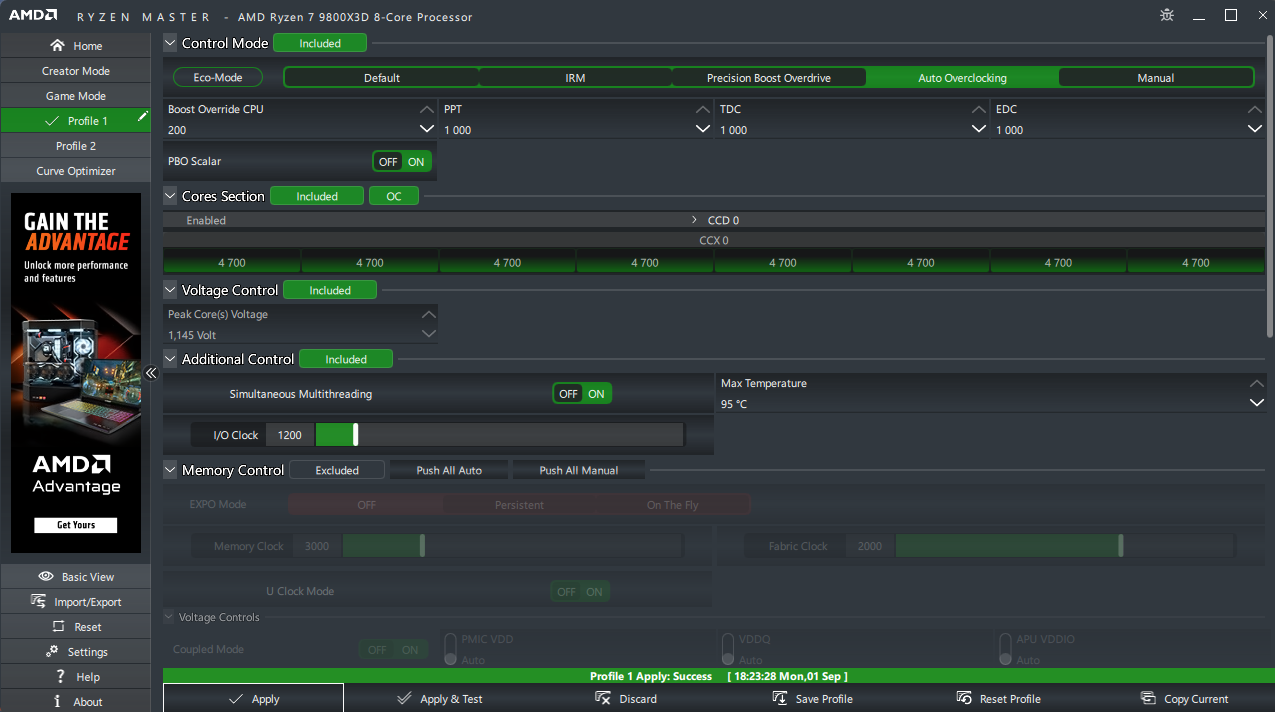
Task: Collapse the Voltage Controls subsection
Action: (169, 617)
